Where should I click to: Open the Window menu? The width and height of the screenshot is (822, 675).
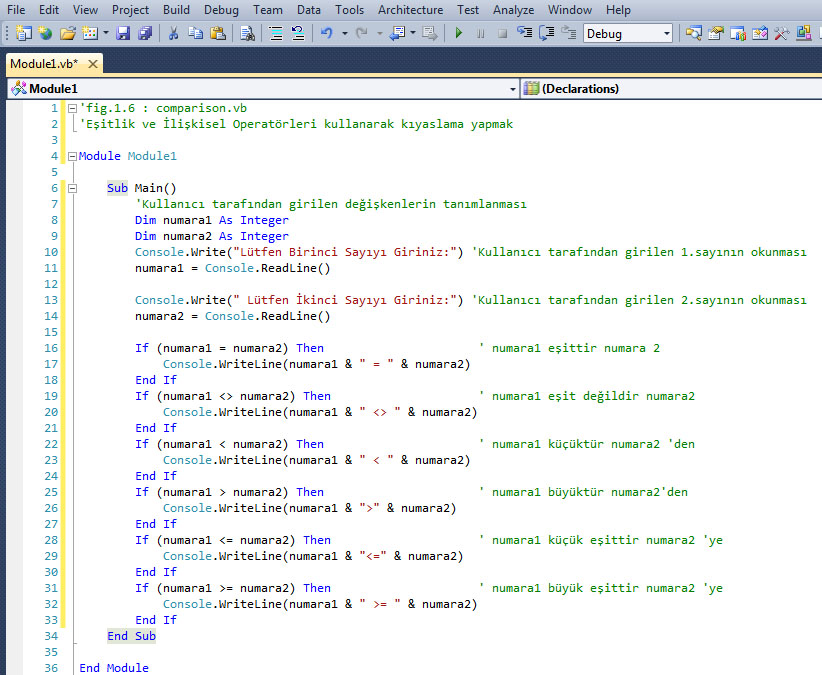pyautogui.click(x=570, y=10)
